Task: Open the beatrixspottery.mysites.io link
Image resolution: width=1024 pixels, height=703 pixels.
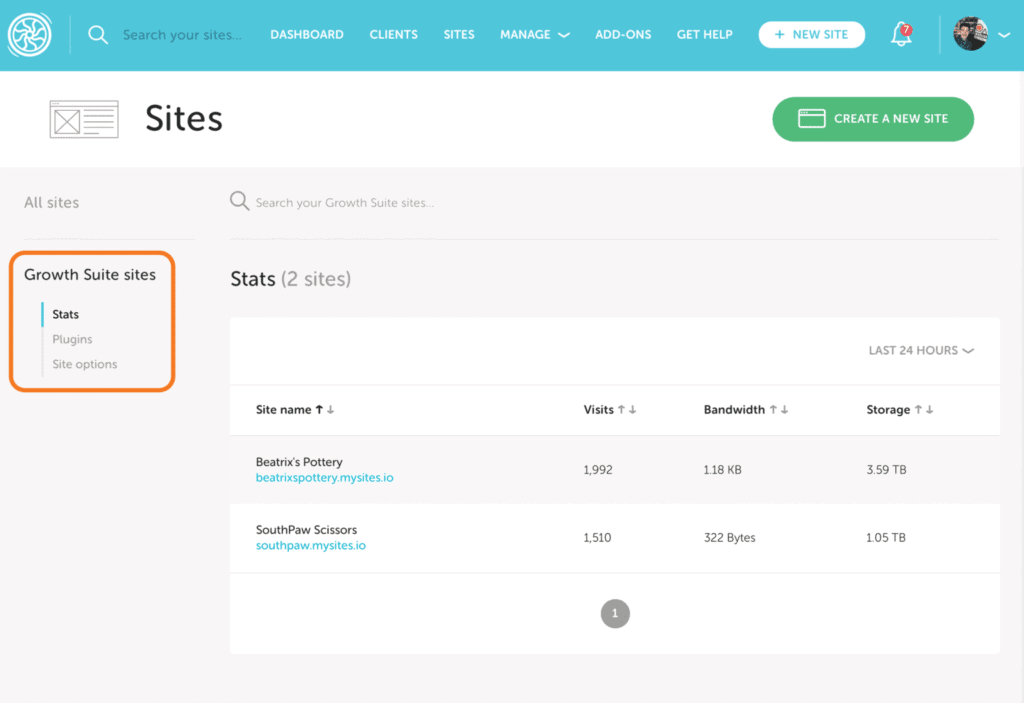Action: pyautogui.click(x=324, y=477)
